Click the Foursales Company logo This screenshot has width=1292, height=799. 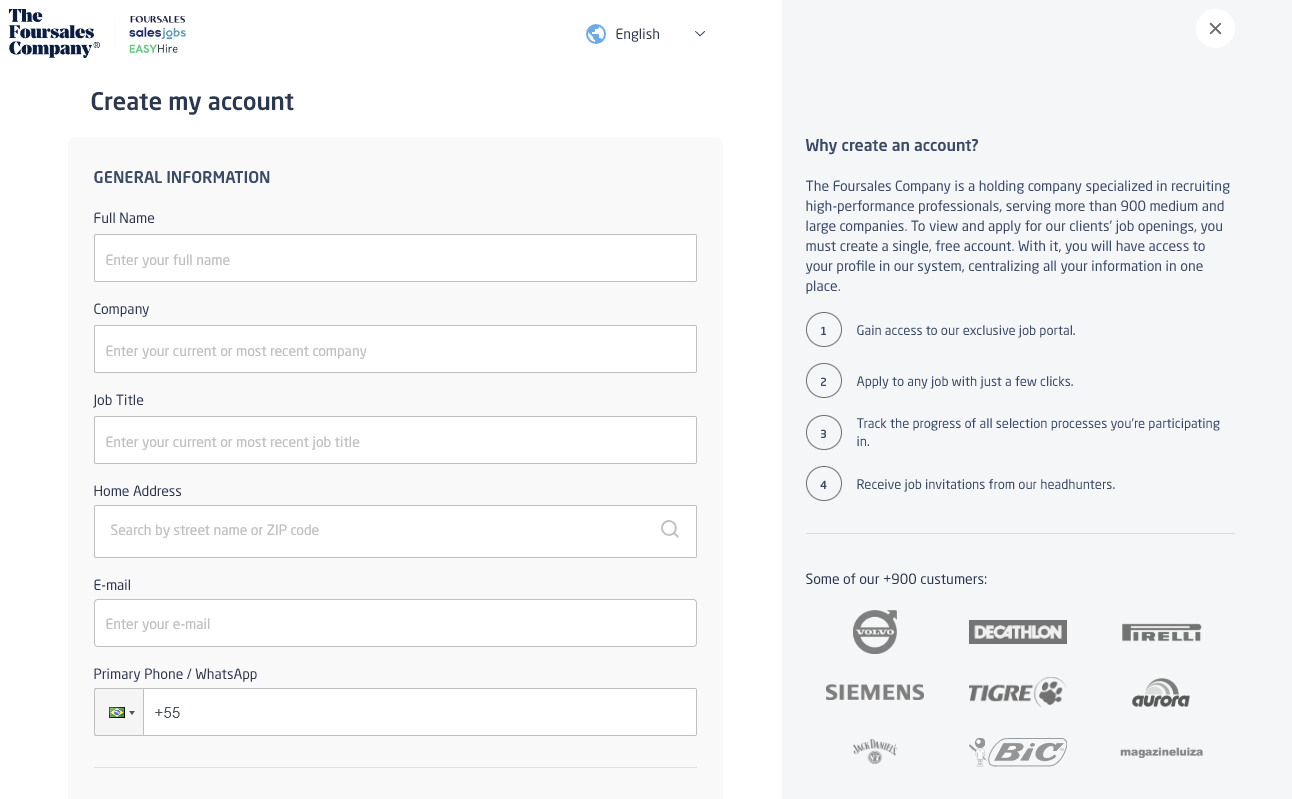(x=54, y=33)
